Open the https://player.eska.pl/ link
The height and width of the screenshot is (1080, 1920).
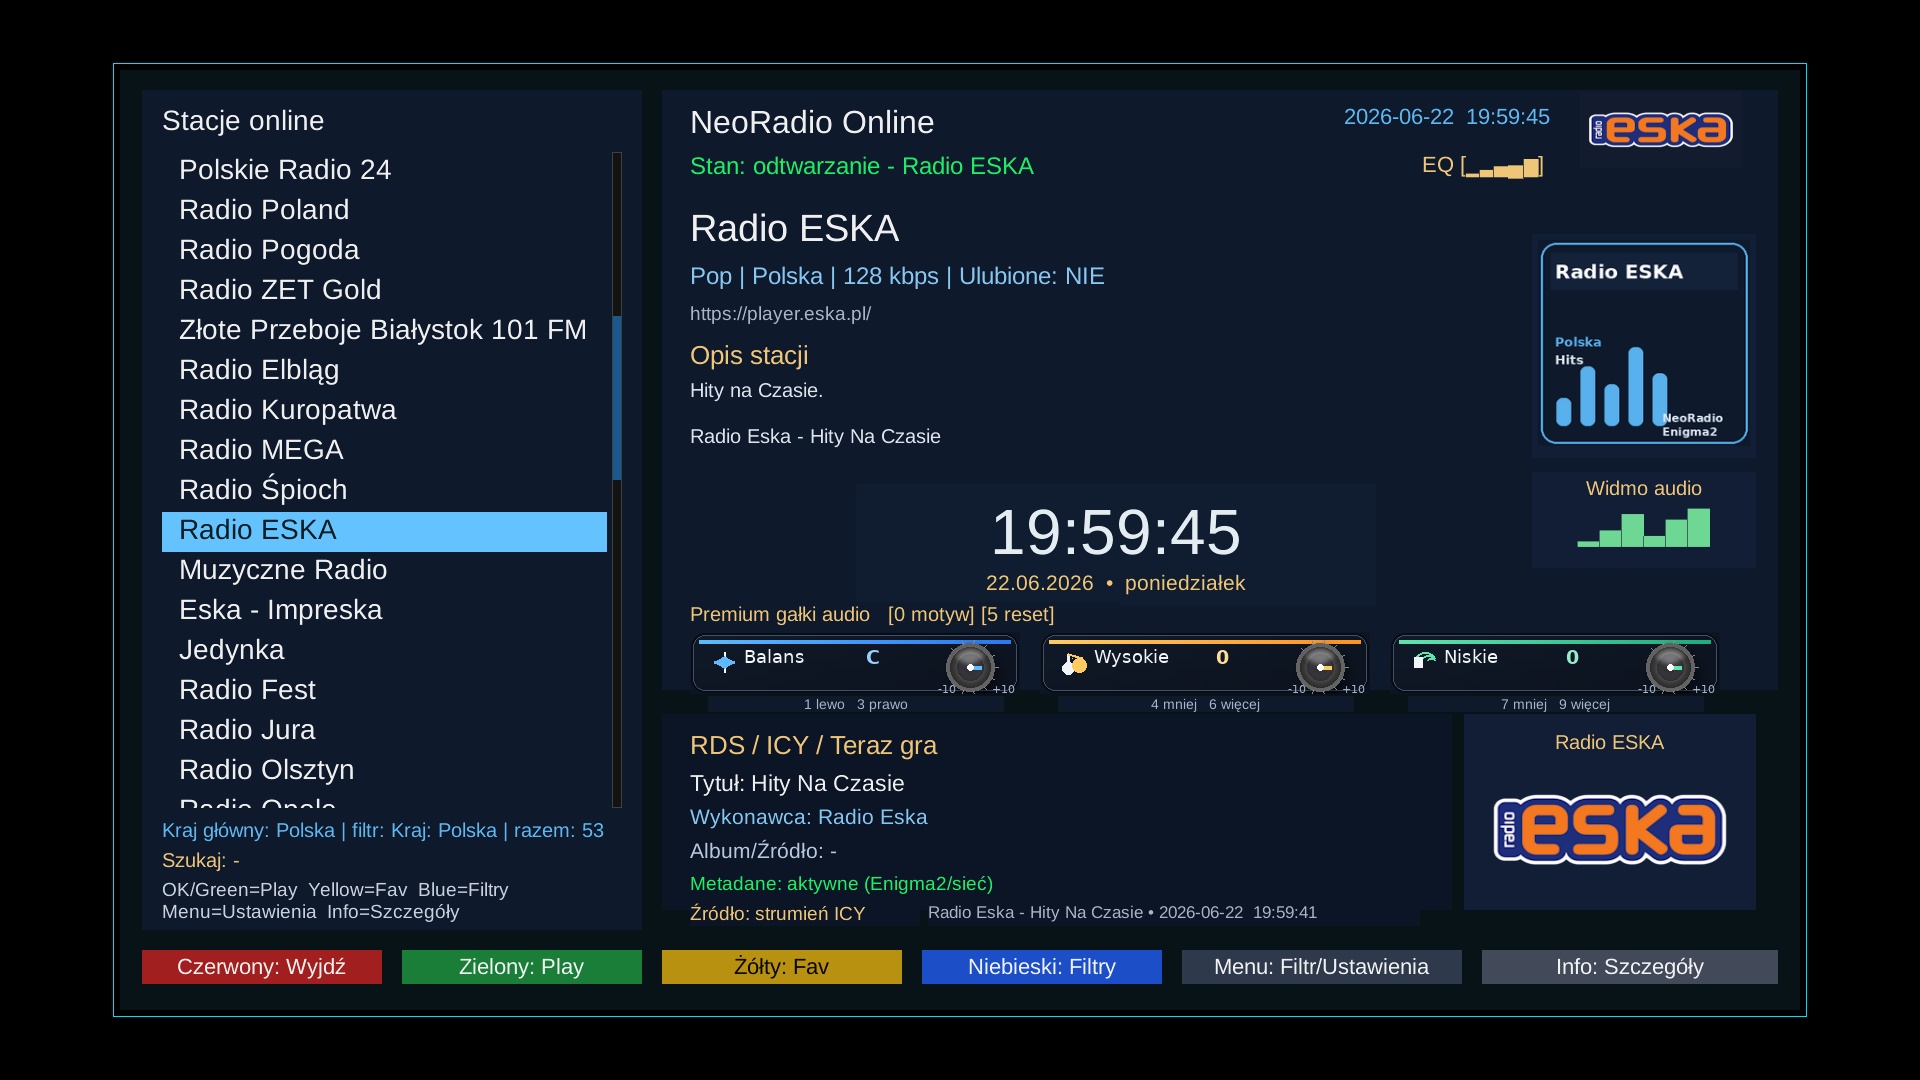point(780,314)
